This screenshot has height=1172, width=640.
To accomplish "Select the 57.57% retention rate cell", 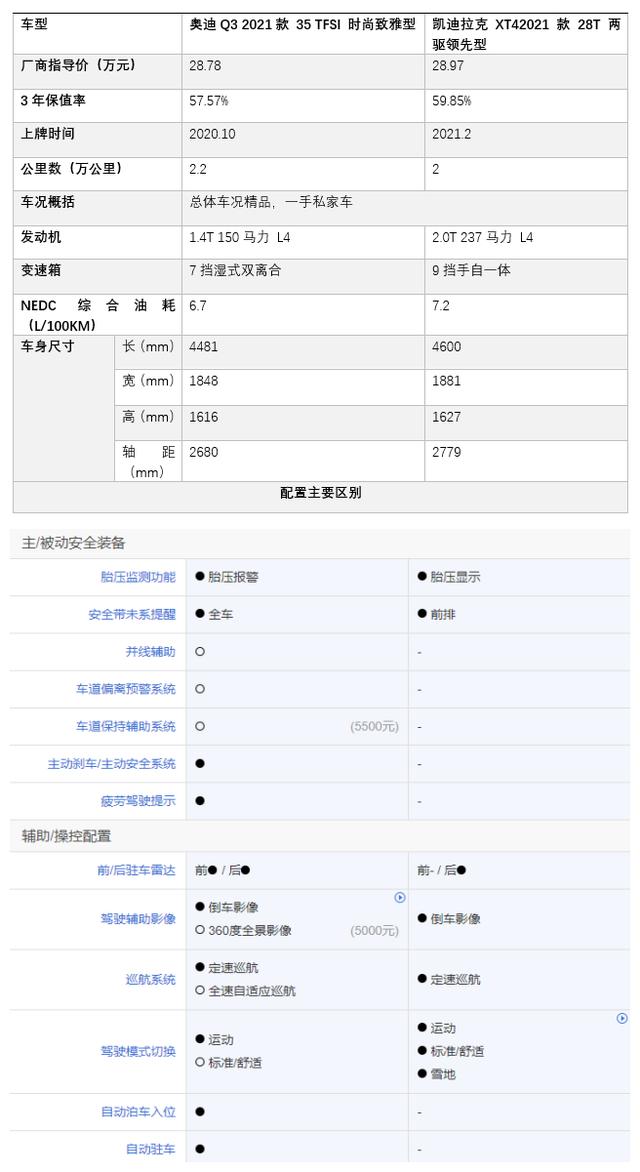I will [x=303, y=106].
